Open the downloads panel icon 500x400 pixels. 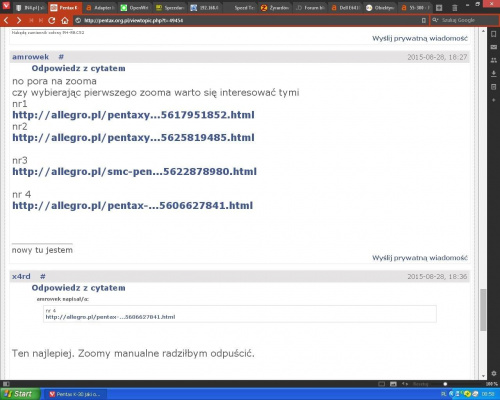(x=494, y=74)
